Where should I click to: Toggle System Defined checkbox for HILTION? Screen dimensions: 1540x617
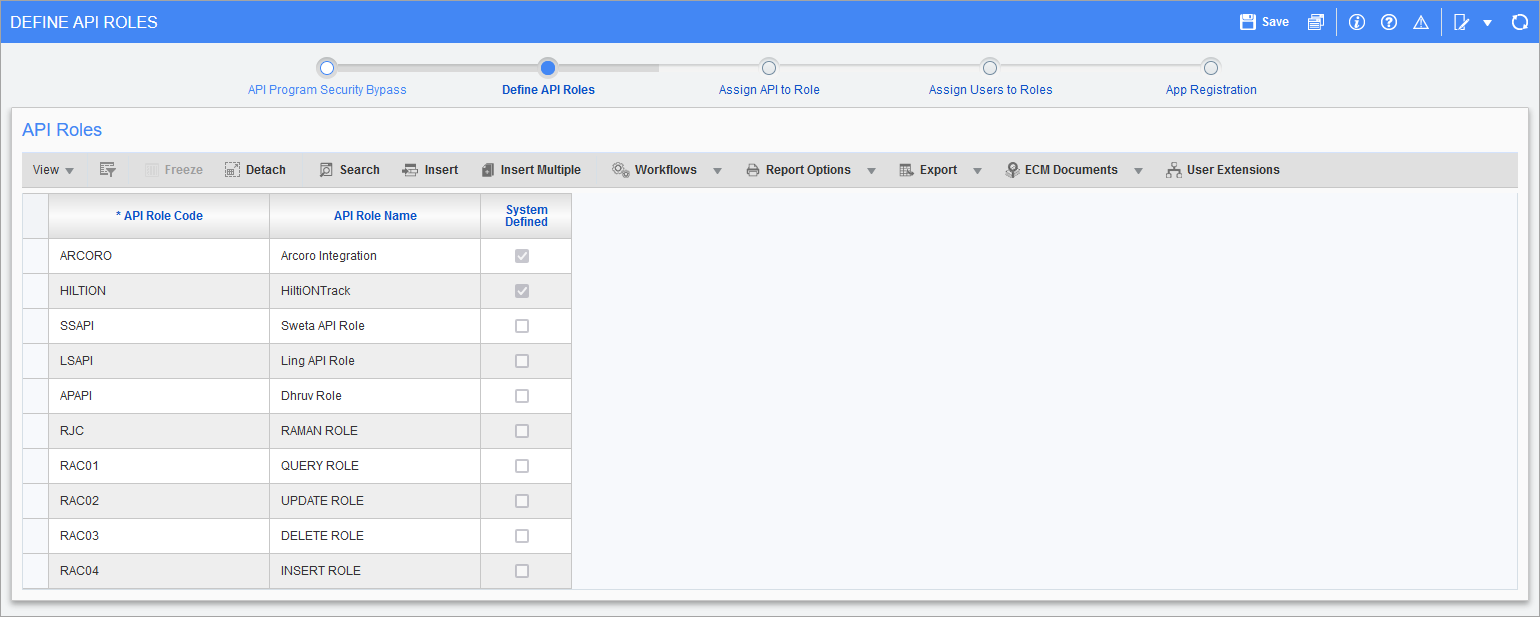coord(522,291)
